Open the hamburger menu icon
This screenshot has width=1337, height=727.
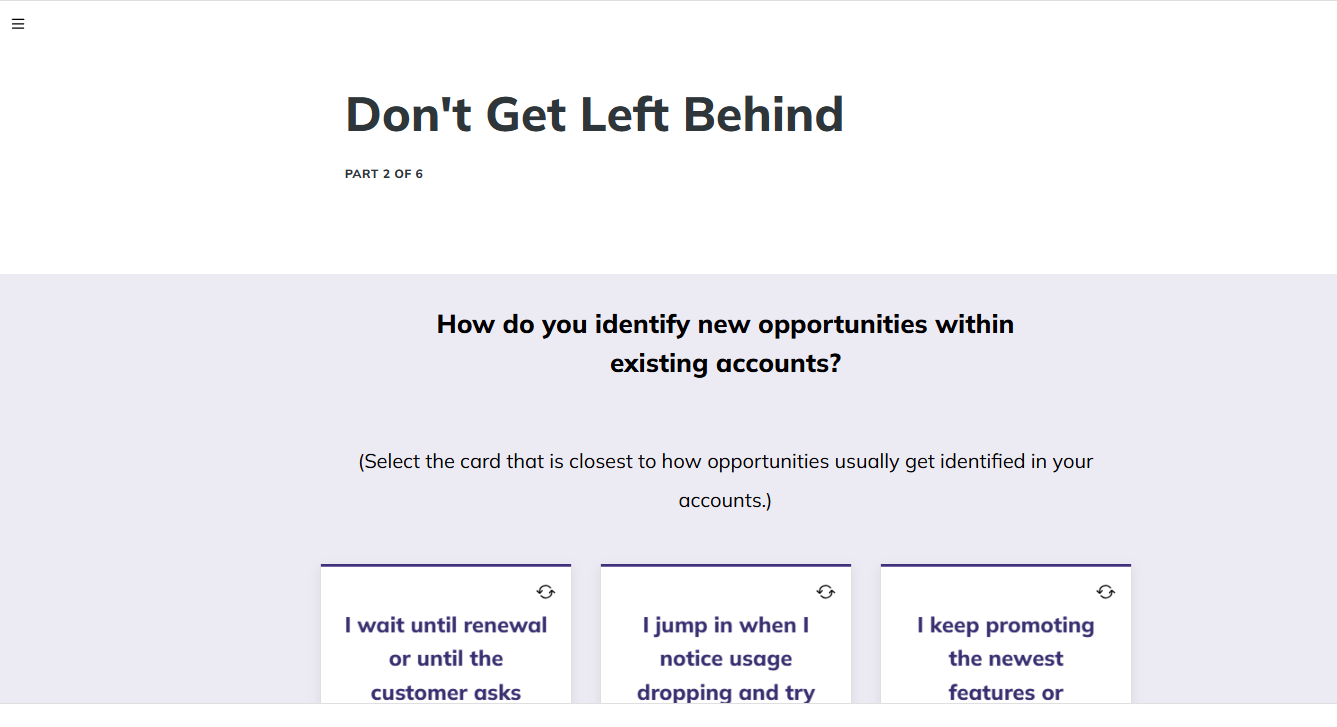(x=18, y=24)
